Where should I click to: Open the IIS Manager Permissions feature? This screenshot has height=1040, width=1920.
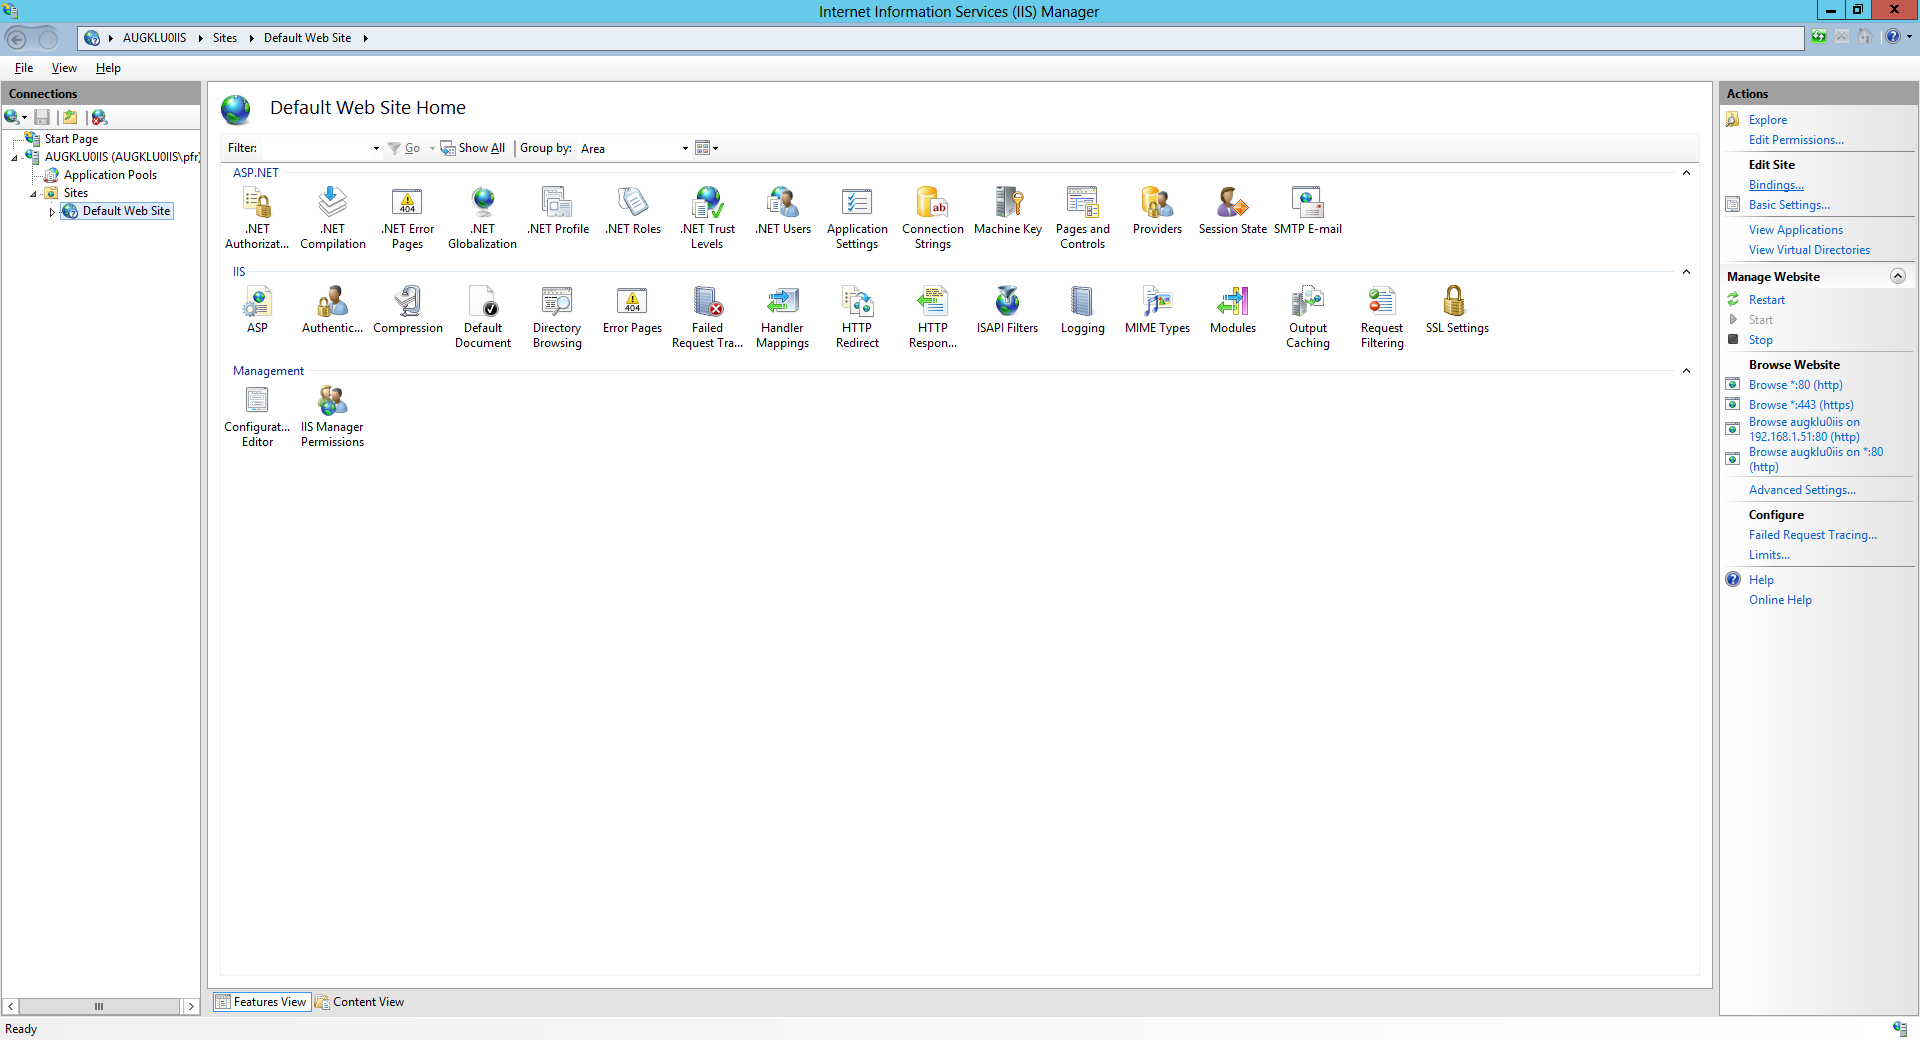click(x=332, y=402)
